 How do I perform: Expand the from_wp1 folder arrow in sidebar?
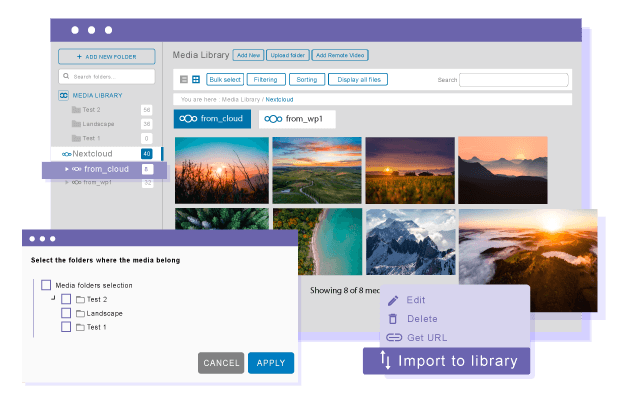(x=67, y=182)
